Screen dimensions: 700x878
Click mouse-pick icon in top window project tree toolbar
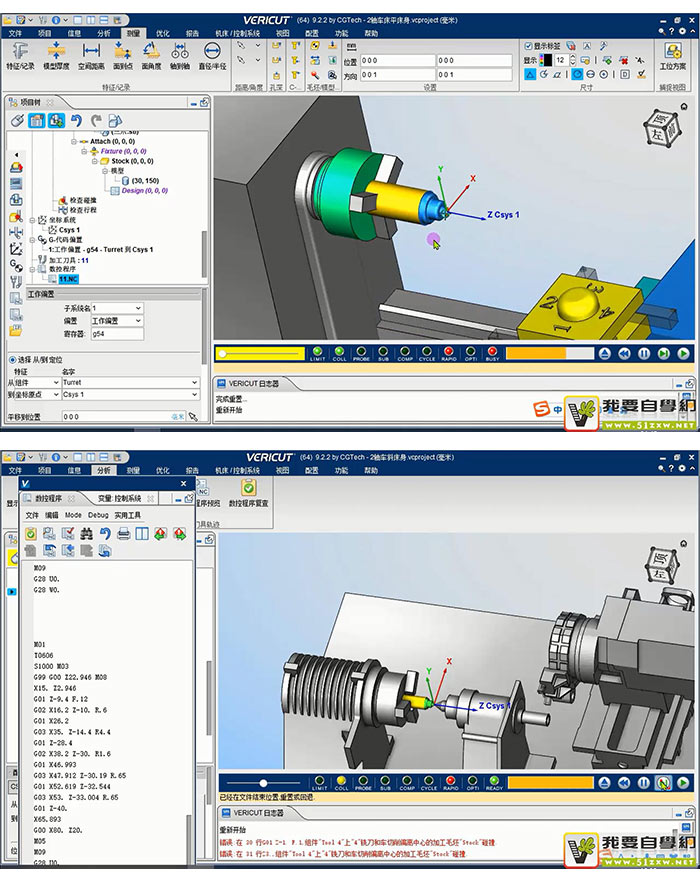click(17, 120)
